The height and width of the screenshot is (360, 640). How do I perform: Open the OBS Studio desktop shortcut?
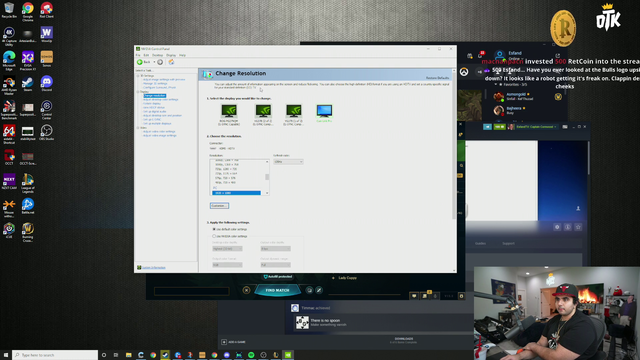tap(47, 132)
